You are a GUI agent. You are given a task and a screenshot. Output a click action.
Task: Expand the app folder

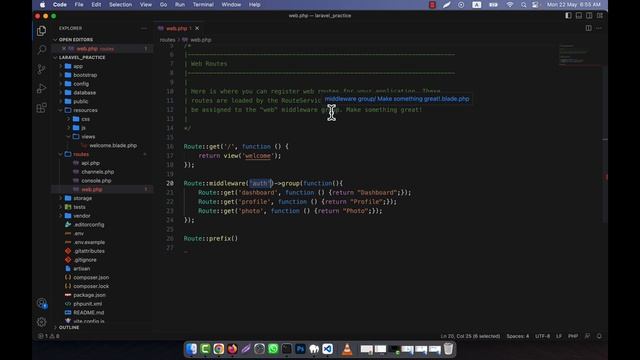coord(78,66)
